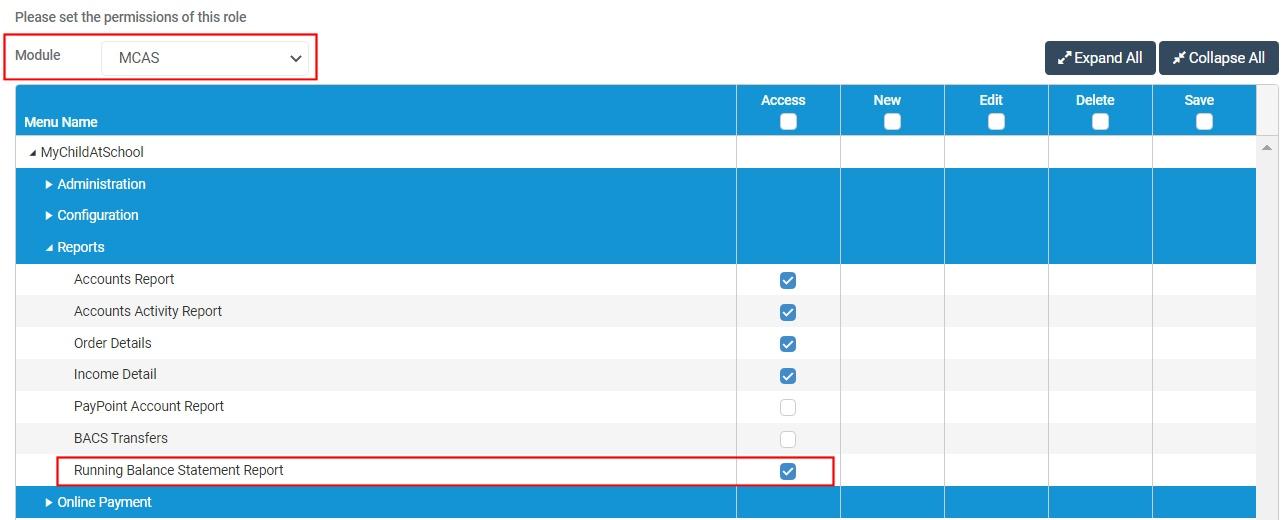Screen dimensions: 1284x520
Task: Click the Collapse All button
Action: point(1219,58)
